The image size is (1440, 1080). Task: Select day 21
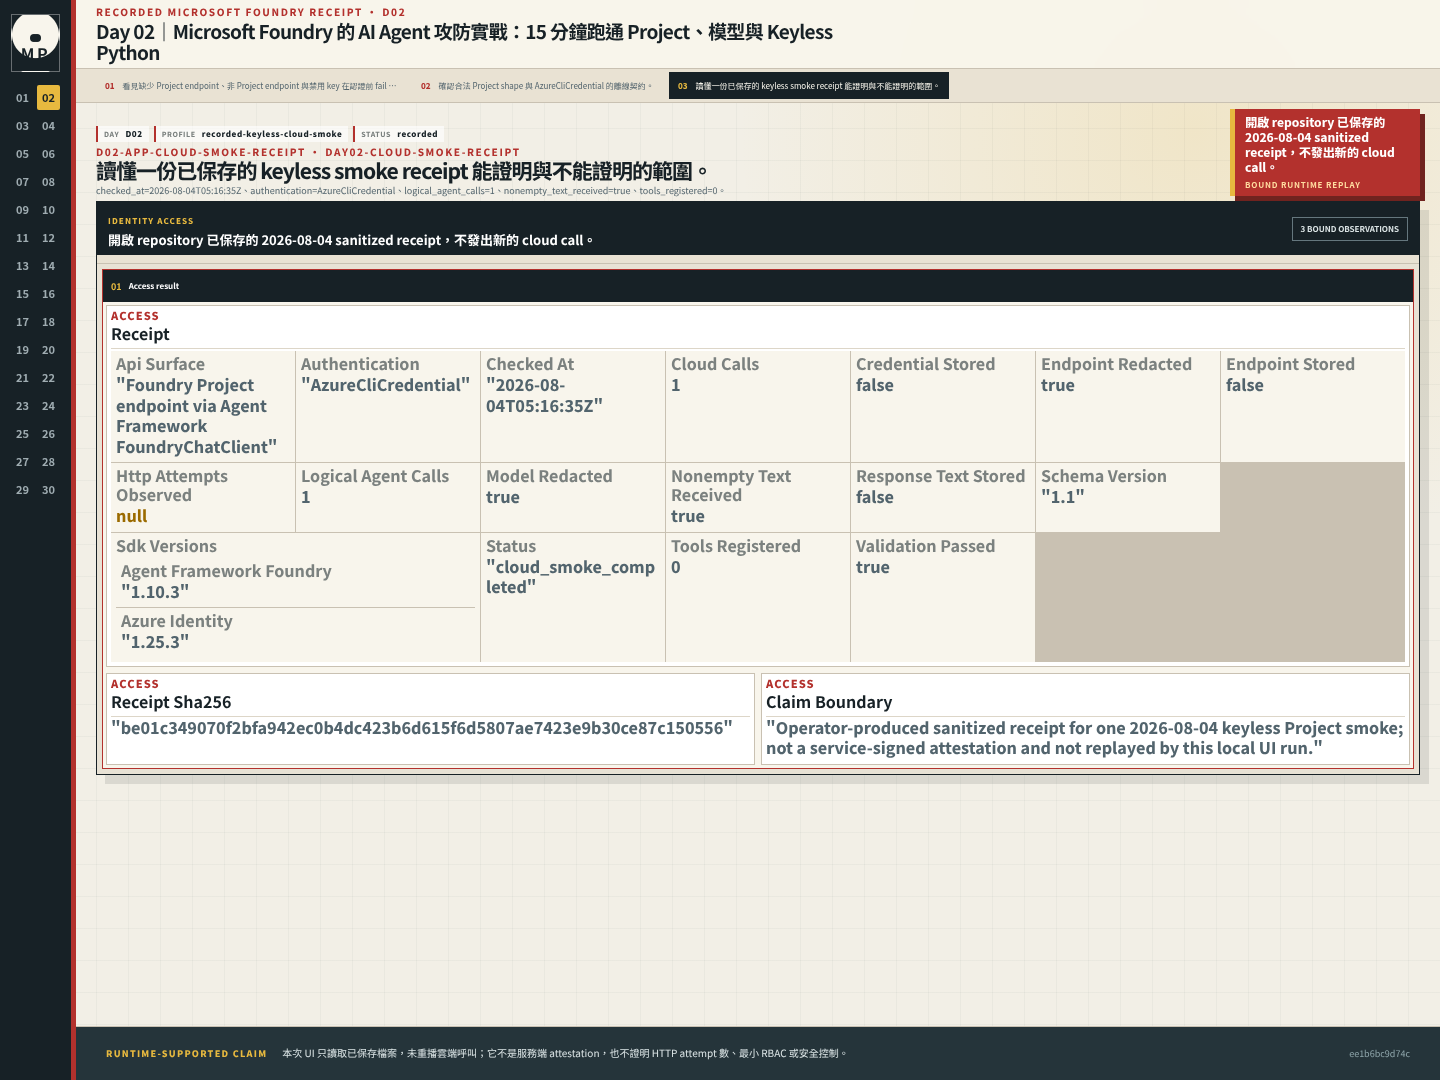click(22, 378)
